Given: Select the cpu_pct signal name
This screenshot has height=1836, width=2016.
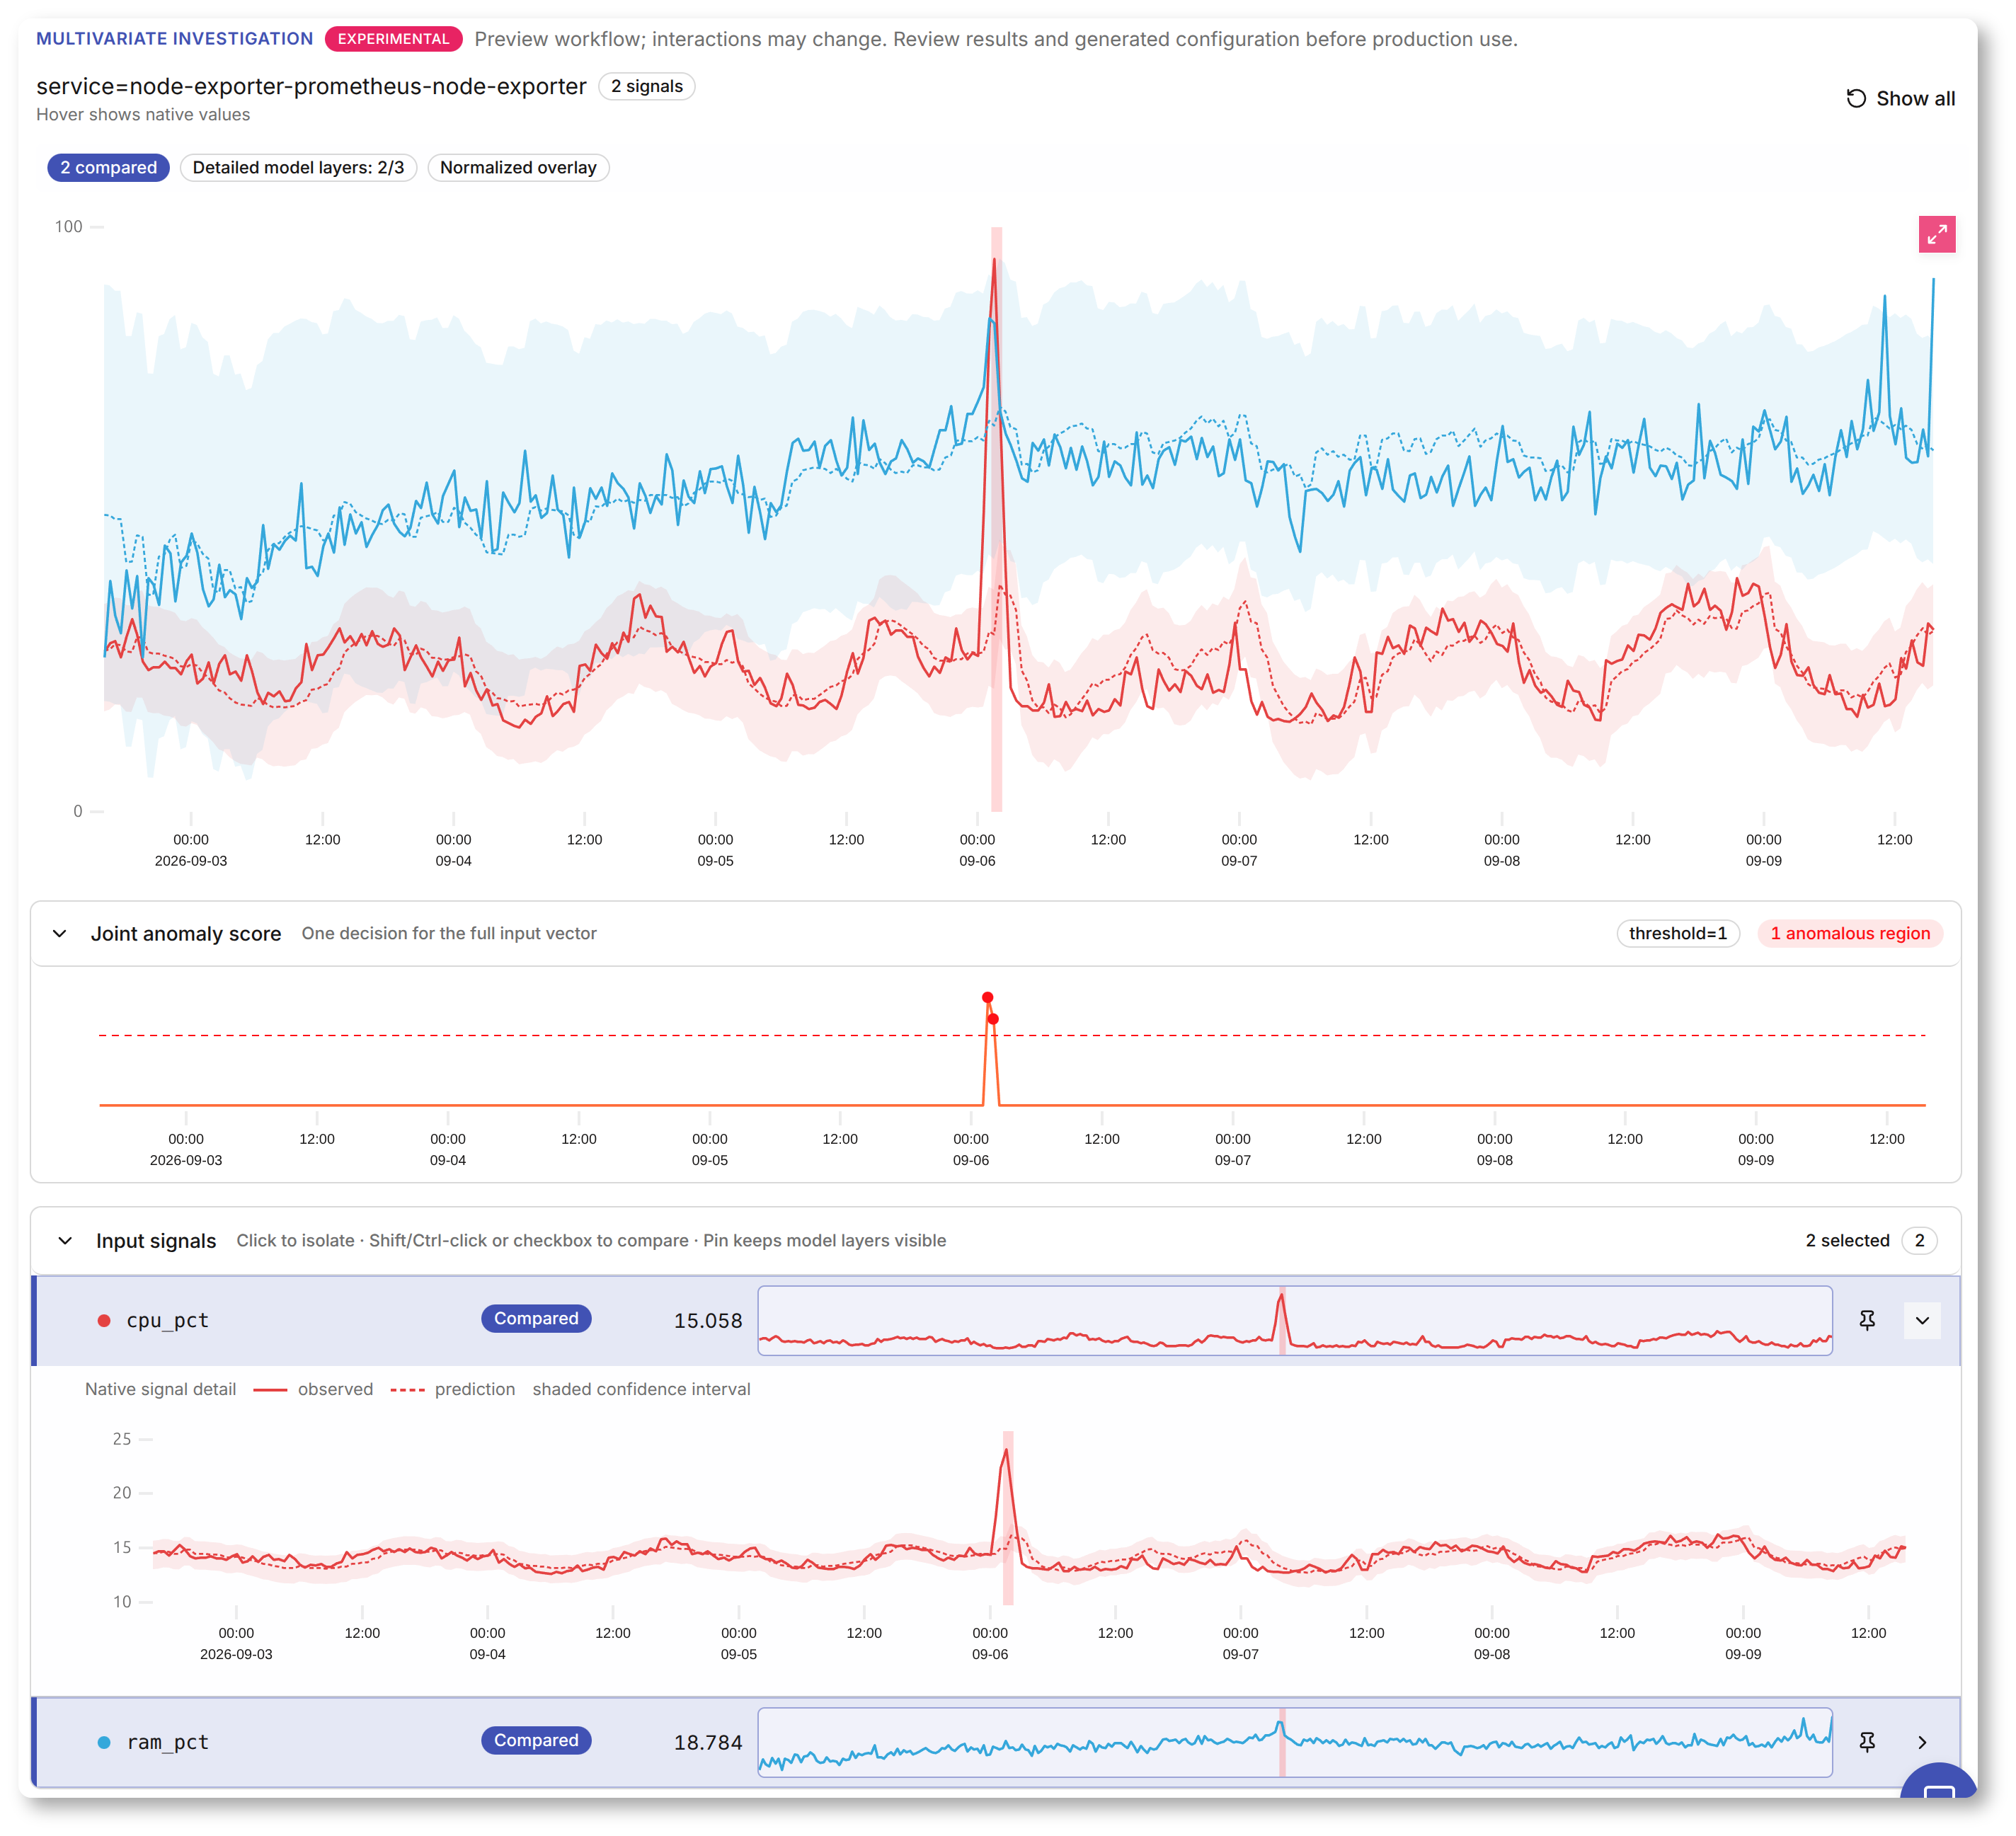Looking at the screenshot, I should pyautogui.click(x=167, y=1320).
